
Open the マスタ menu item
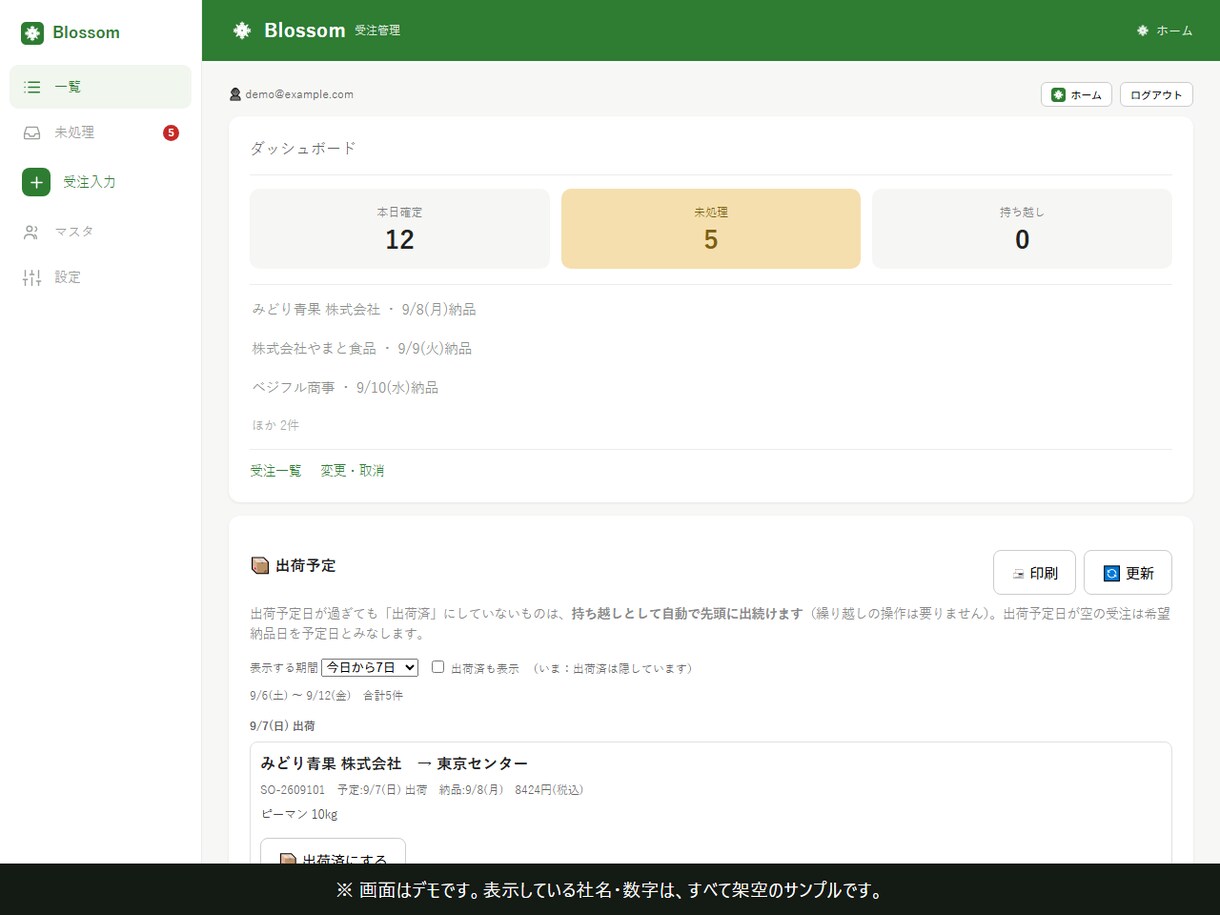click(100, 232)
